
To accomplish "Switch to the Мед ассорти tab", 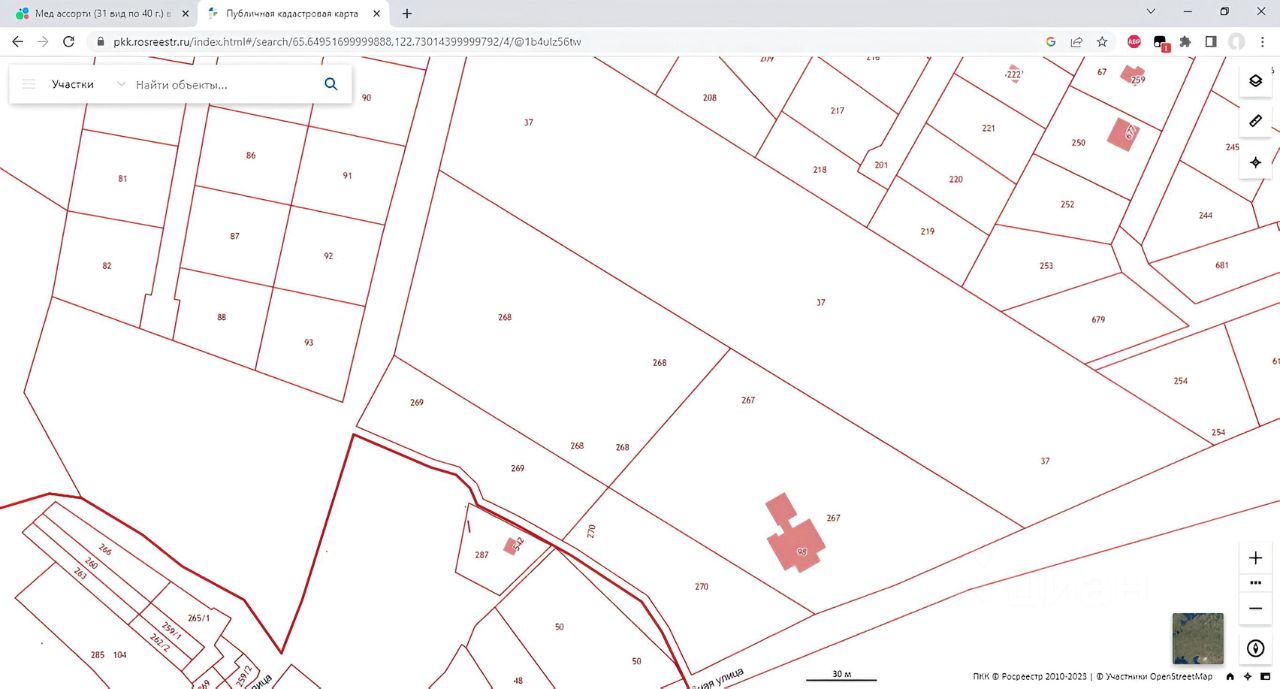I will point(100,13).
